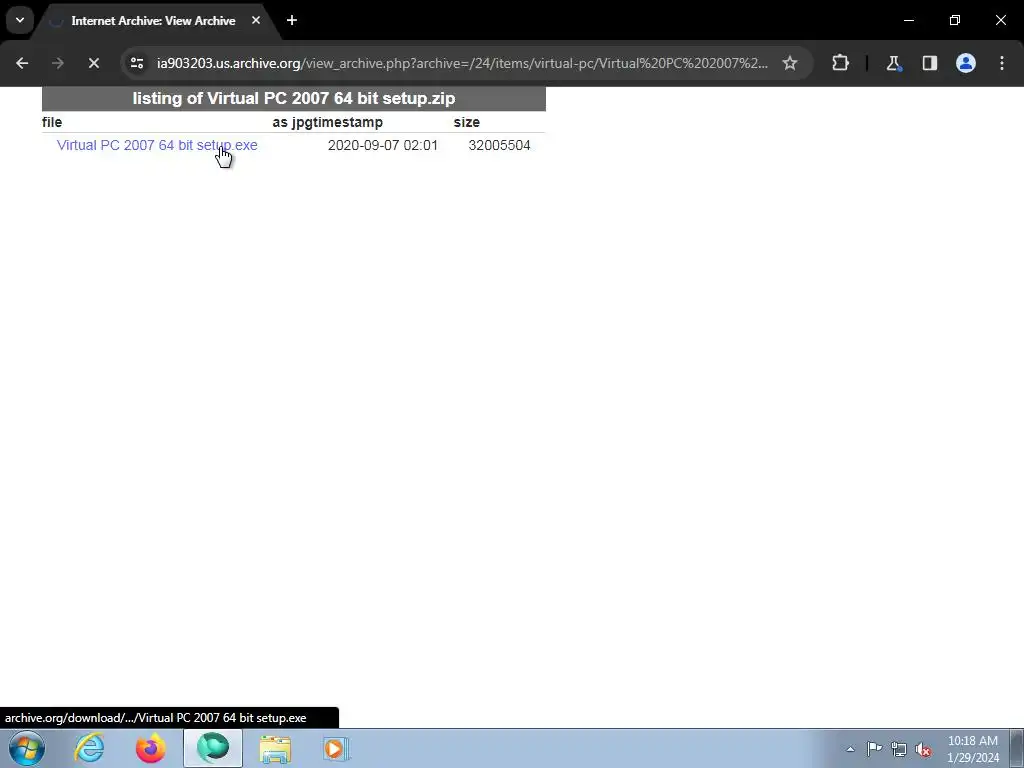The image size is (1024, 768).
Task: Open Chrome Labs flask icon
Action: tap(893, 63)
